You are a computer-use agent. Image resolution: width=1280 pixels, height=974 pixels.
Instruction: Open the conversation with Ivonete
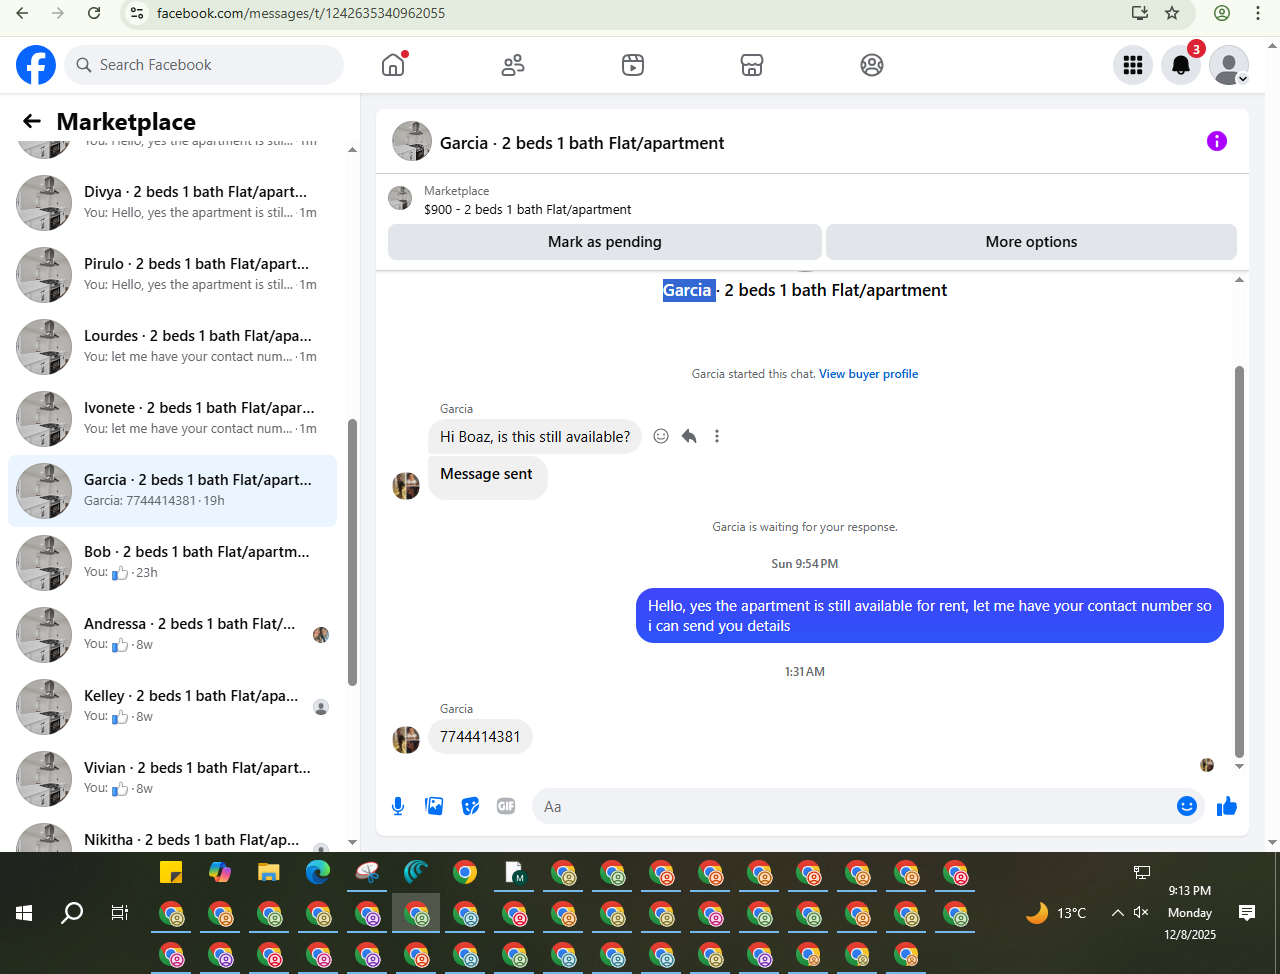(172, 418)
